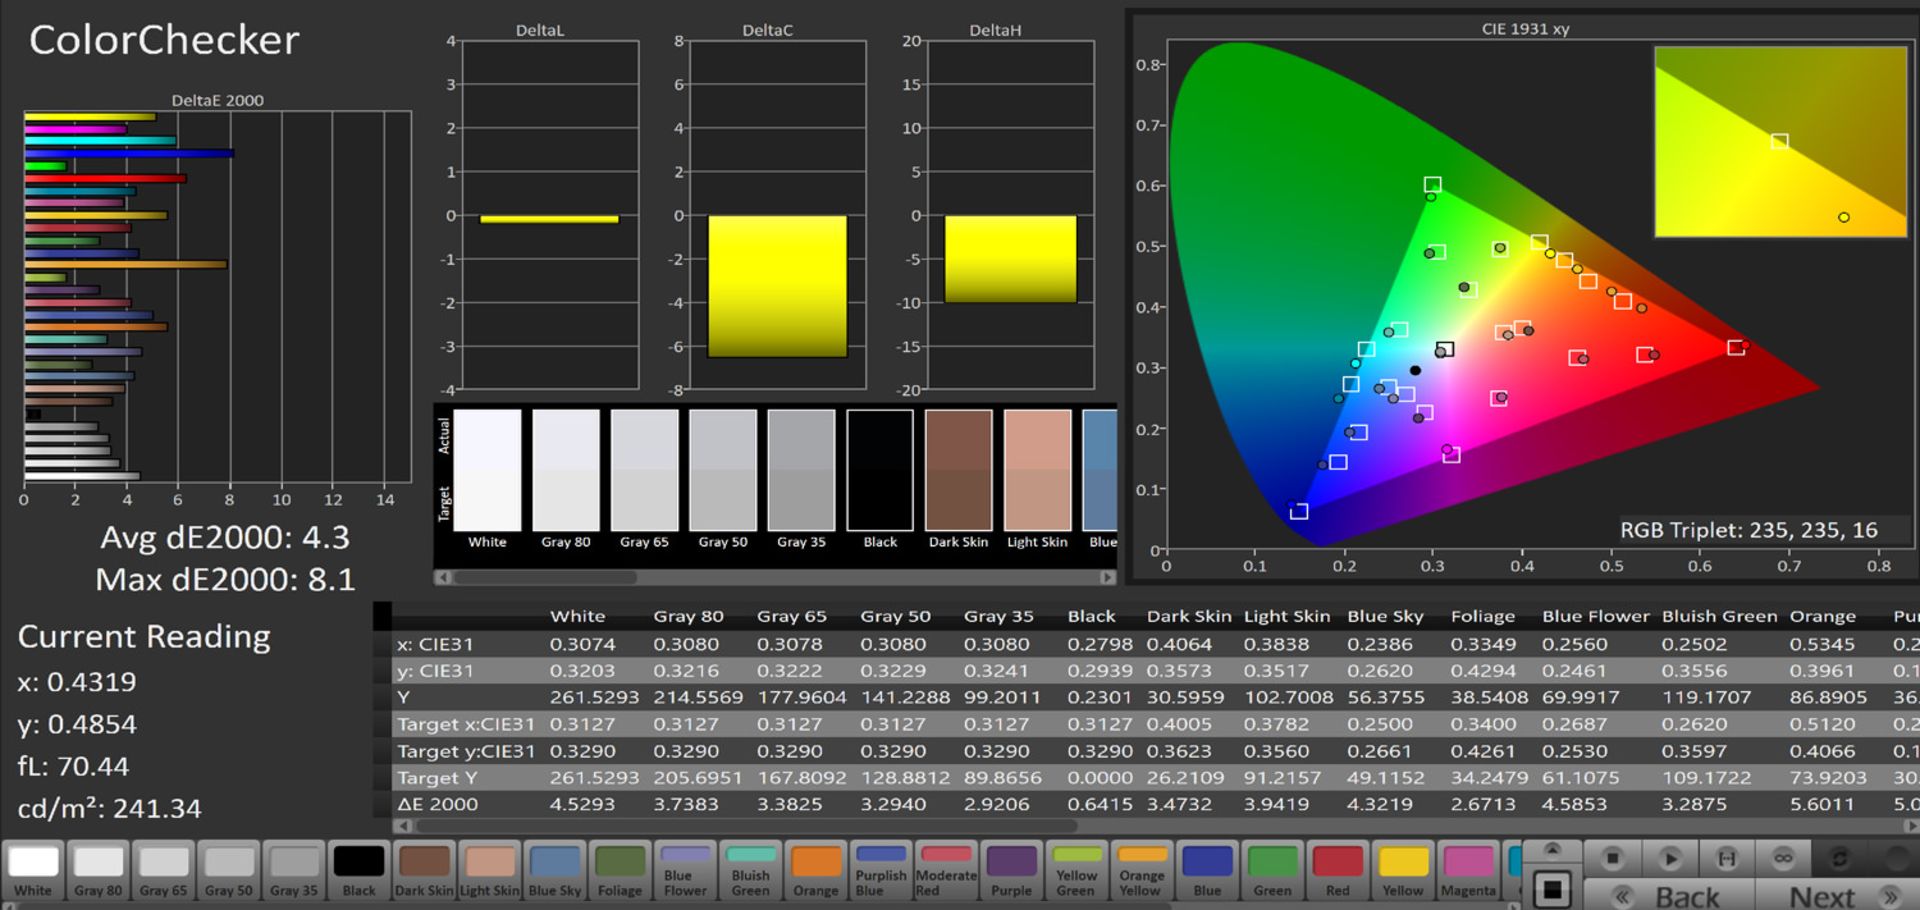Select the Magenta color patch button
1920x910 pixels.
click(1468, 871)
